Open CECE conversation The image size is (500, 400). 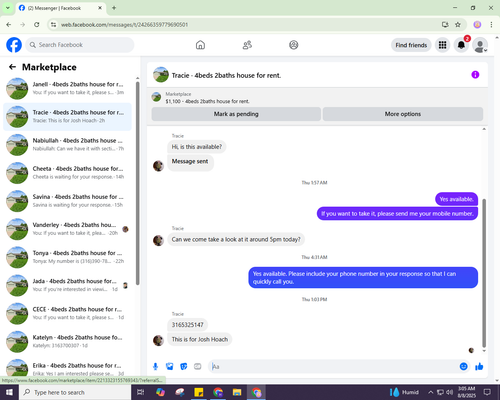point(67,314)
